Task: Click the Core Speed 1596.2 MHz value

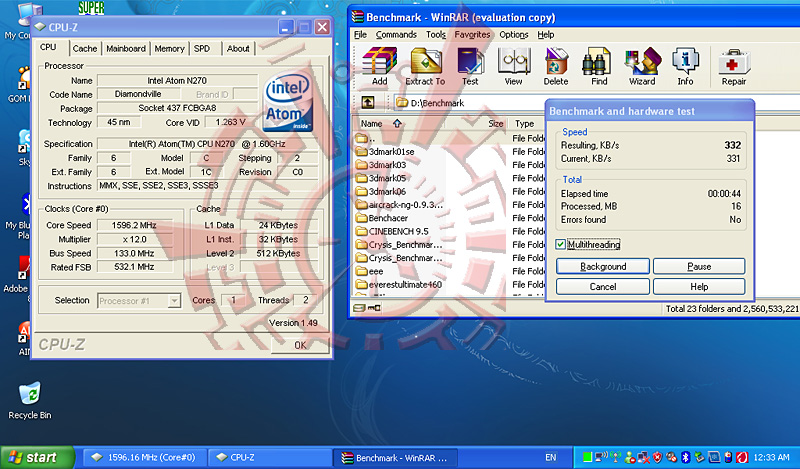Action: pos(134,225)
